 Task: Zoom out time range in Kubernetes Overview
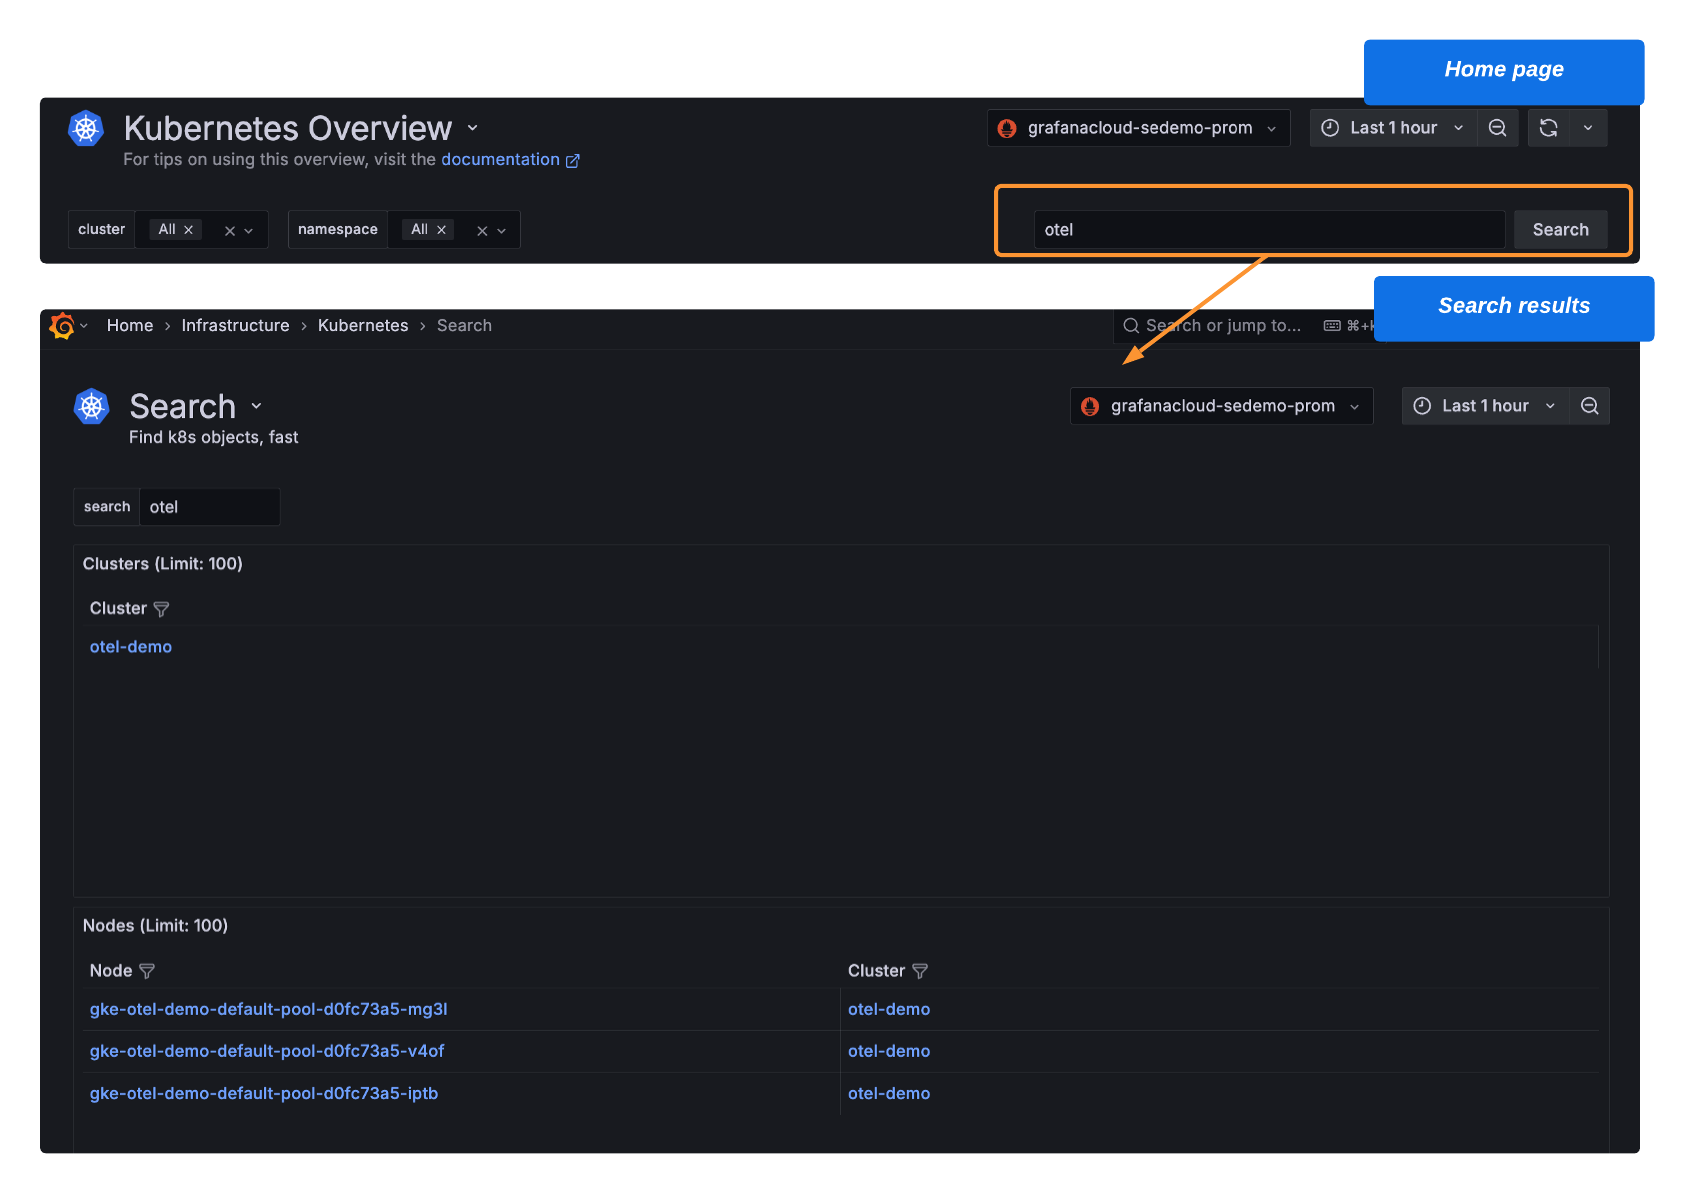click(x=1497, y=128)
